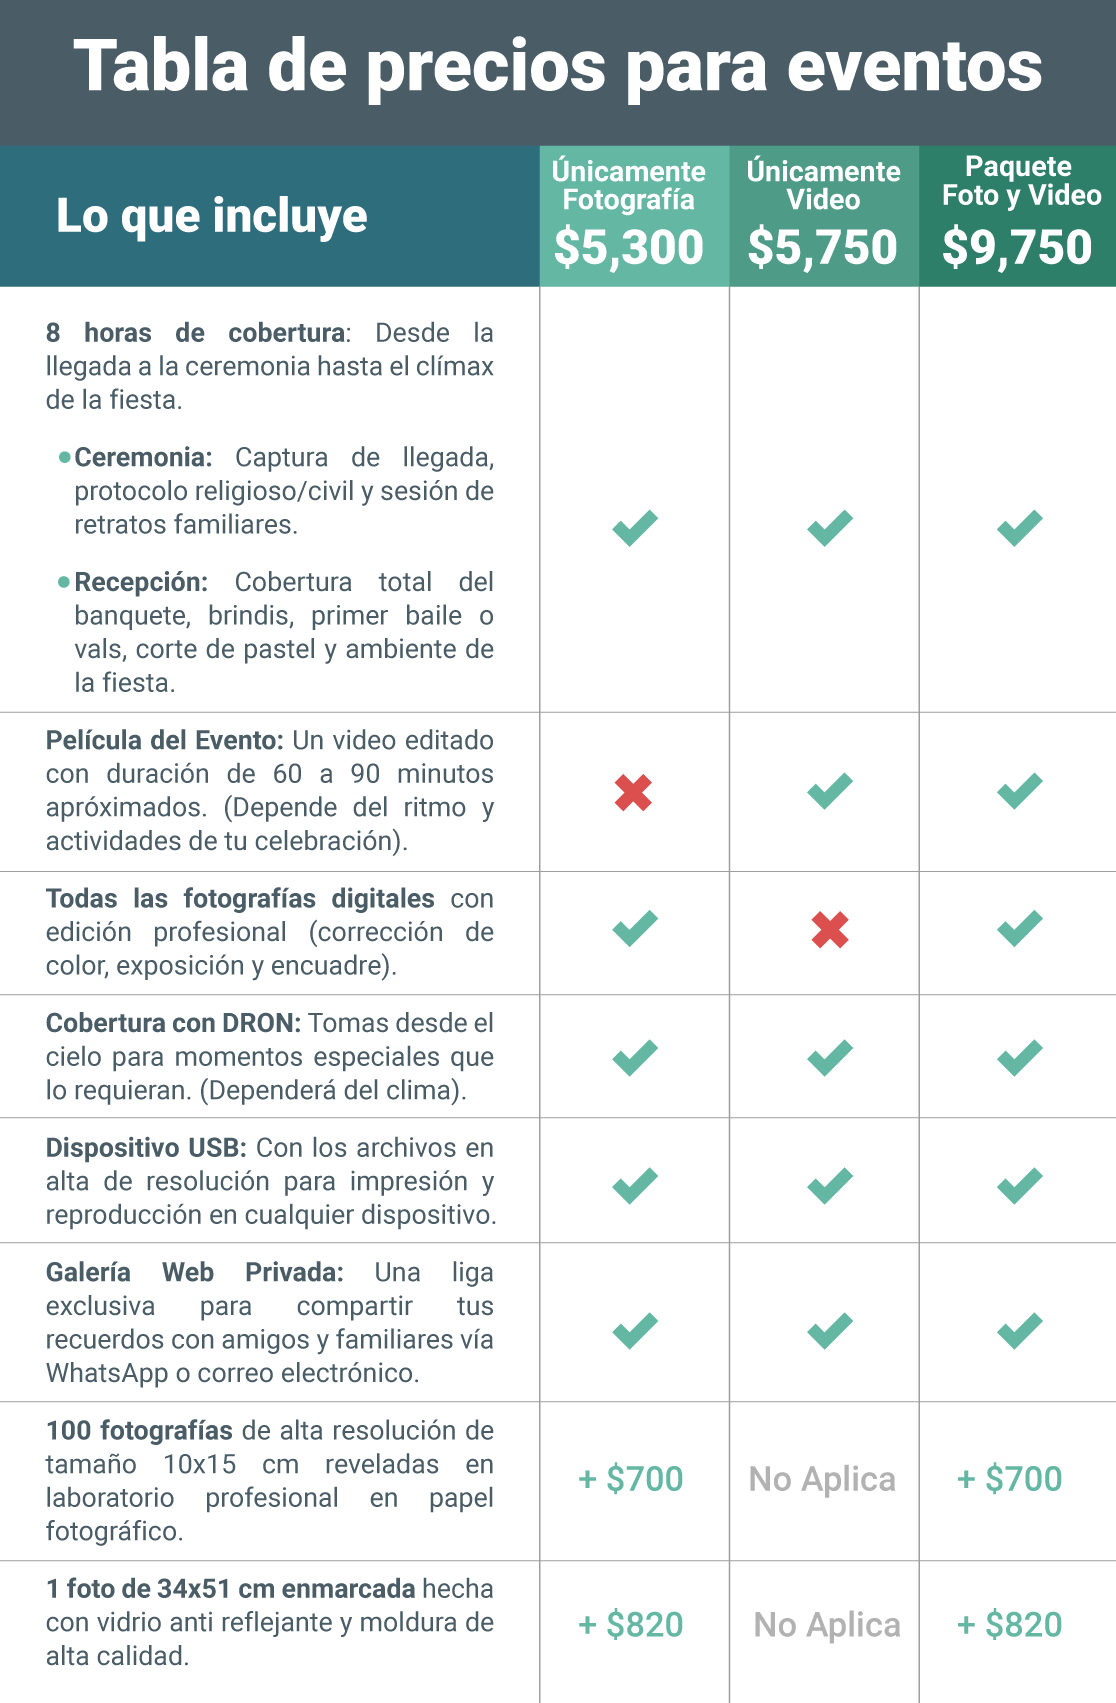The height and width of the screenshot is (1703, 1116).
Task: Click the red X in Película del Evento row
Action: coord(633,793)
